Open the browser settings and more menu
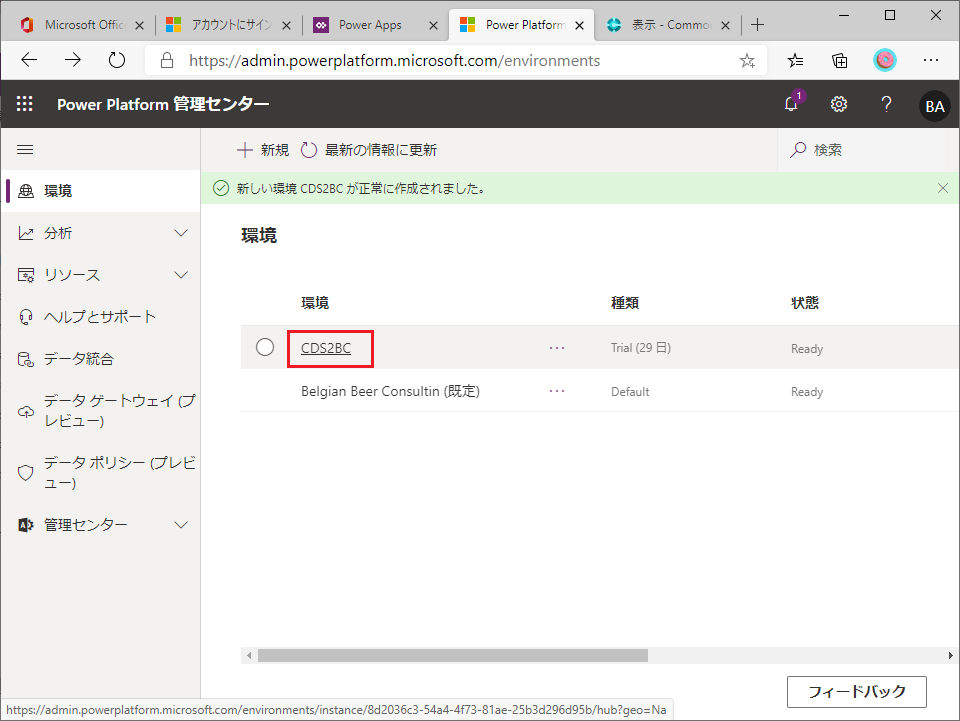Image resolution: width=960 pixels, height=721 pixels. click(x=931, y=60)
